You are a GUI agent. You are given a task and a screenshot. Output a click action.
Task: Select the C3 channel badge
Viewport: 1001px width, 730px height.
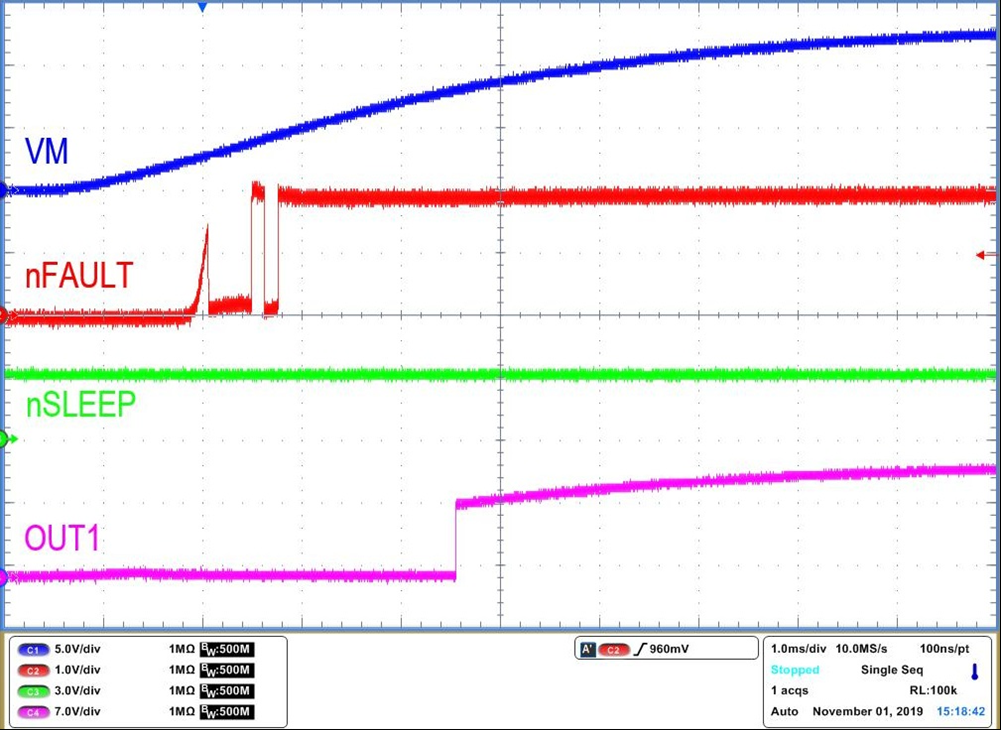pyautogui.click(x=31, y=691)
